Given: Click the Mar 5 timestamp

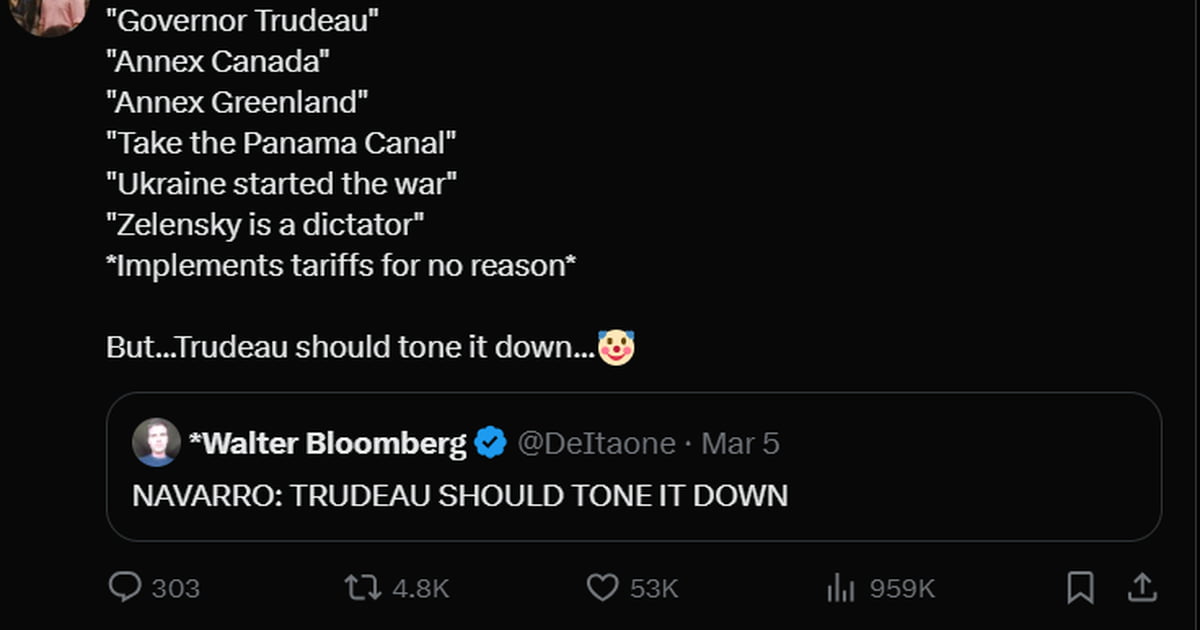Looking at the screenshot, I should tap(738, 442).
